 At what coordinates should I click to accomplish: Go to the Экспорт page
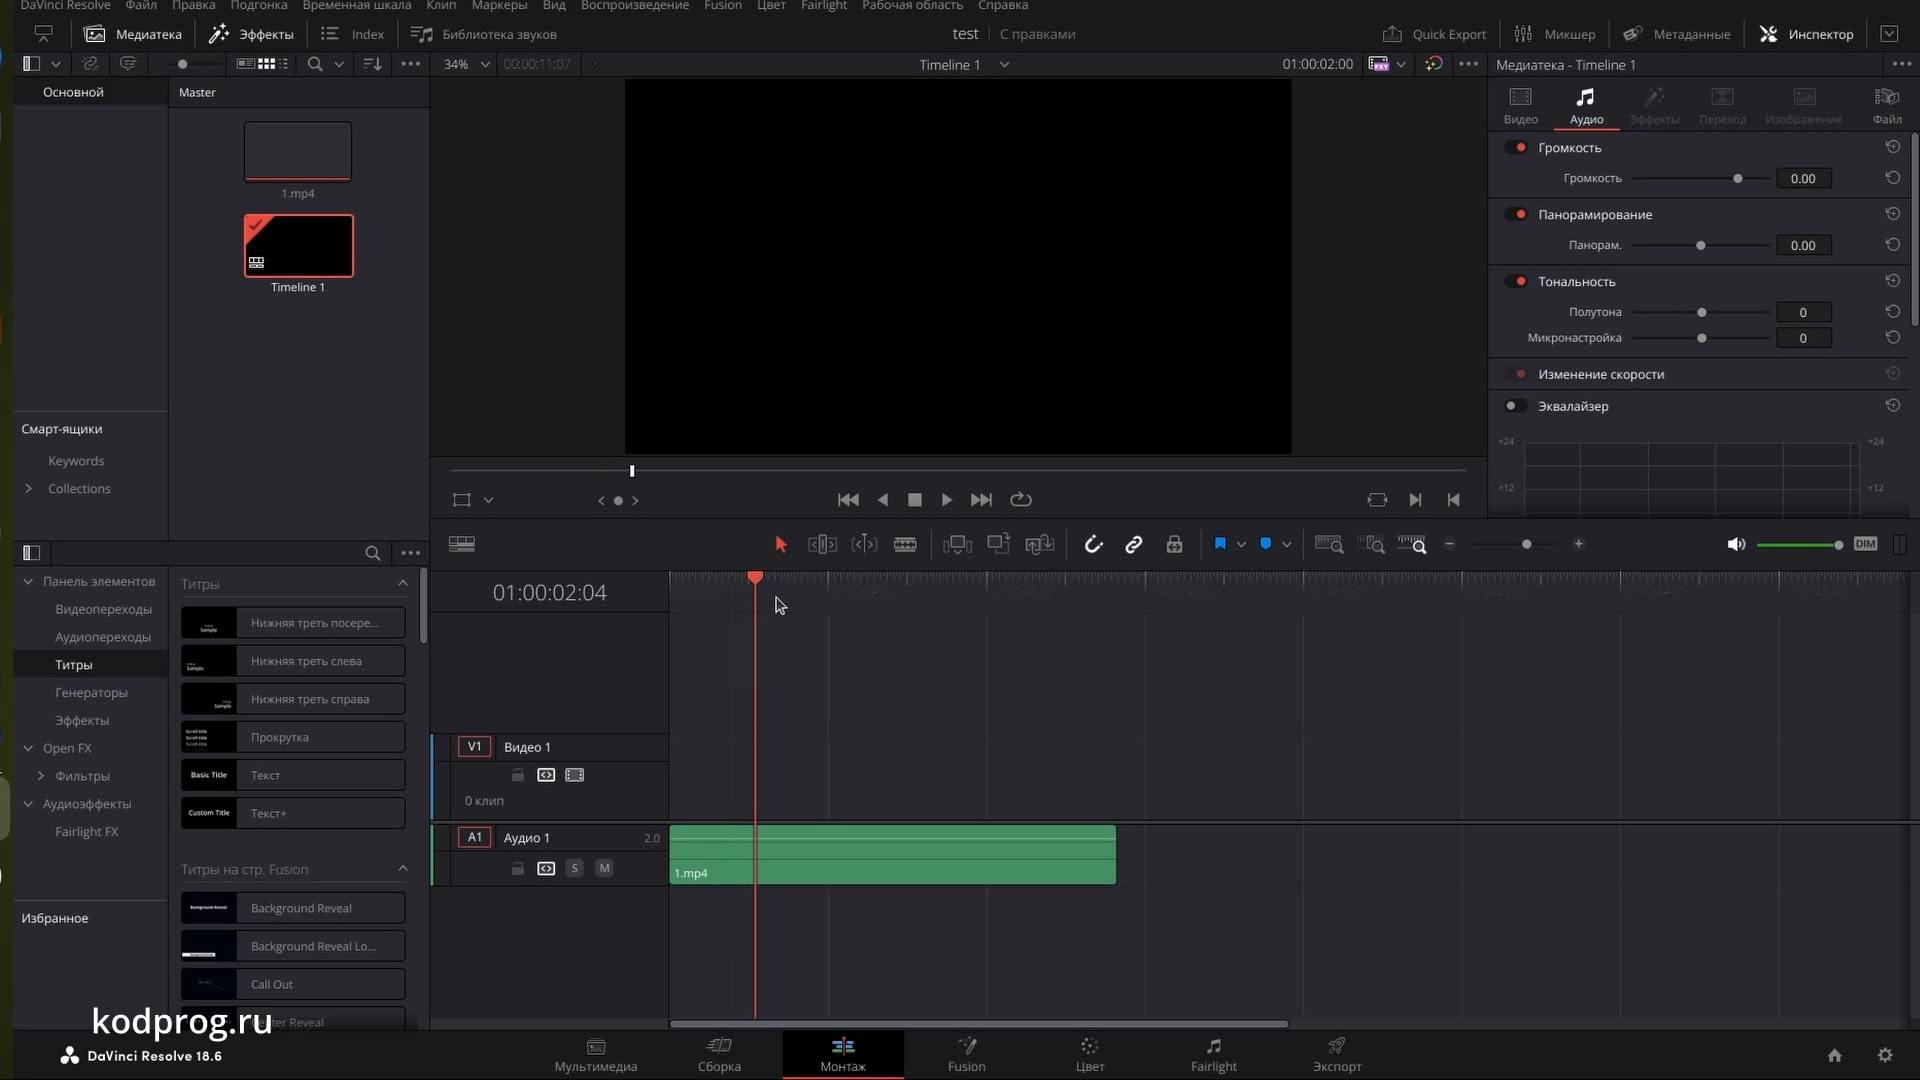pyautogui.click(x=1337, y=1055)
